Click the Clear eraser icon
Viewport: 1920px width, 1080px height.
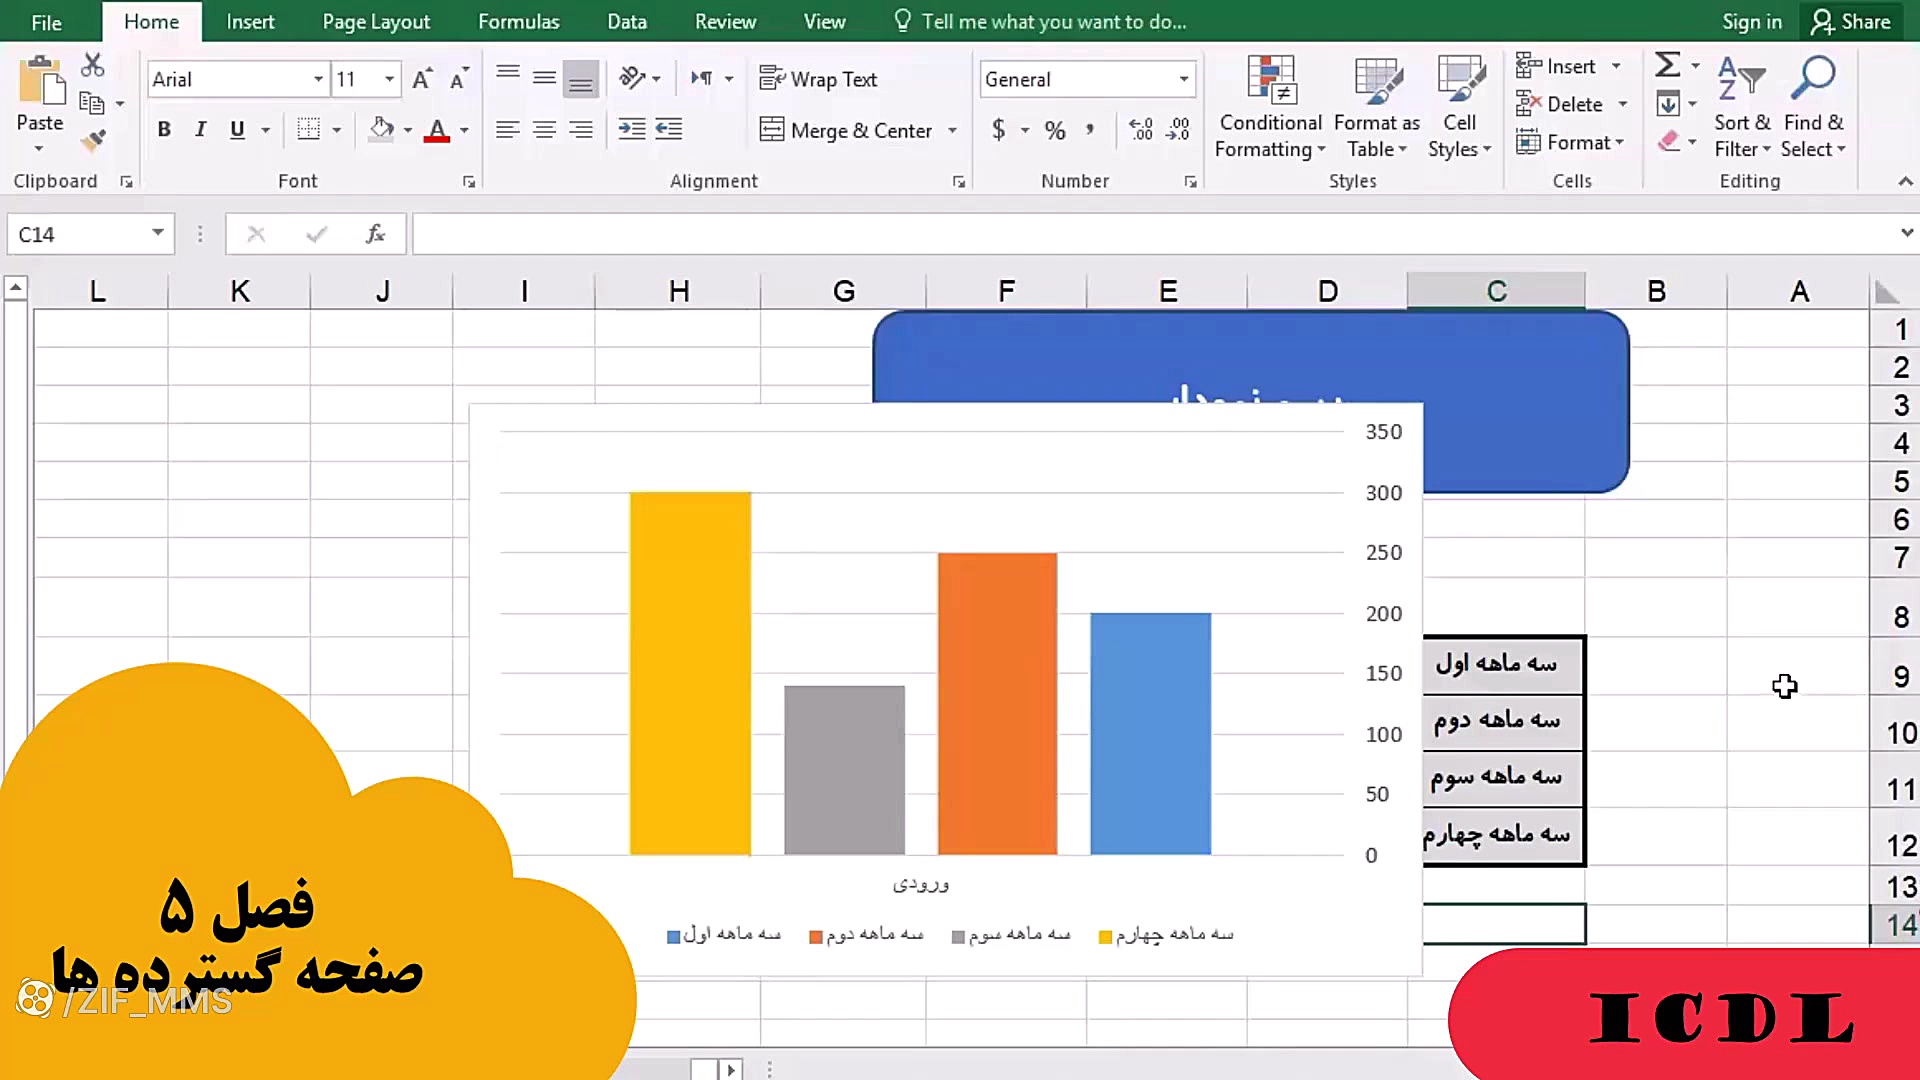[x=1668, y=141]
